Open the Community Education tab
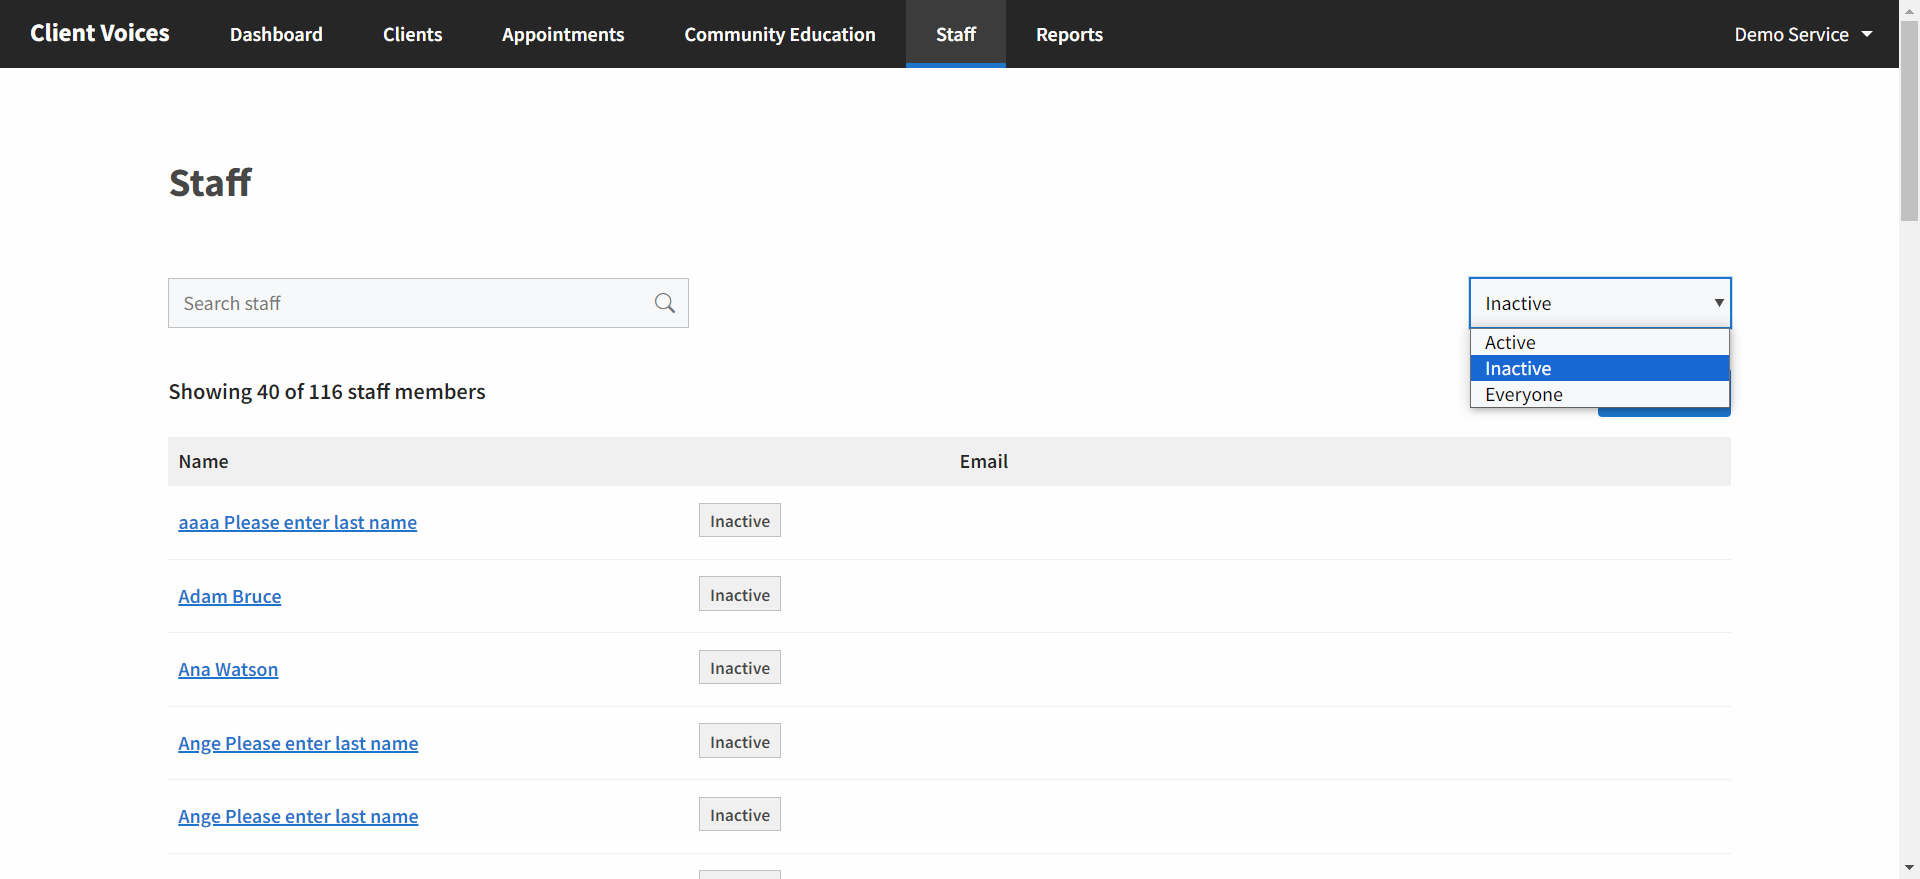 [x=780, y=34]
